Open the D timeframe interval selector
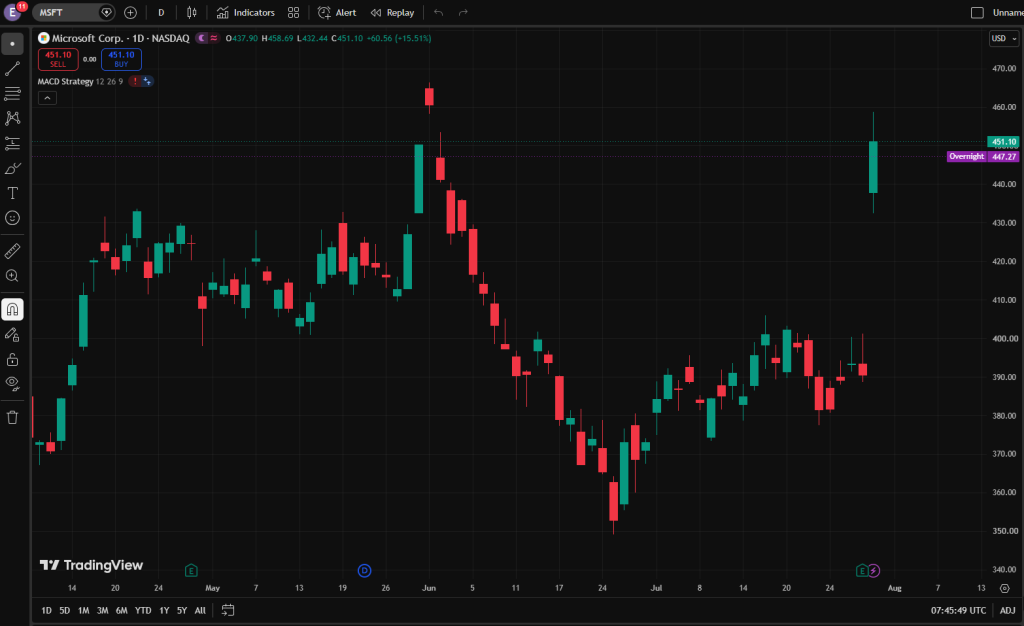Screen dimensions: 1024x626 [161, 12]
